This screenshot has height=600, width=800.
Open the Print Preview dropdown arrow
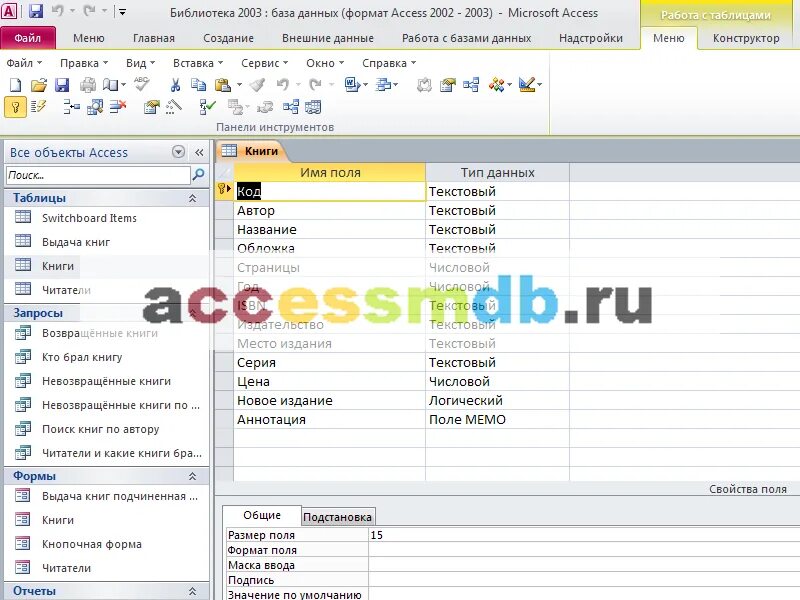123,85
